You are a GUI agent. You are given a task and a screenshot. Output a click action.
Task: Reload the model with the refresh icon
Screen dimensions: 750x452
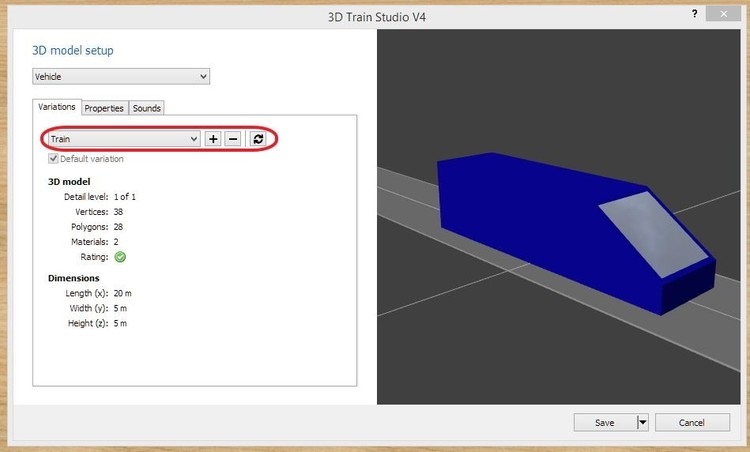click(x=258, y=139)
